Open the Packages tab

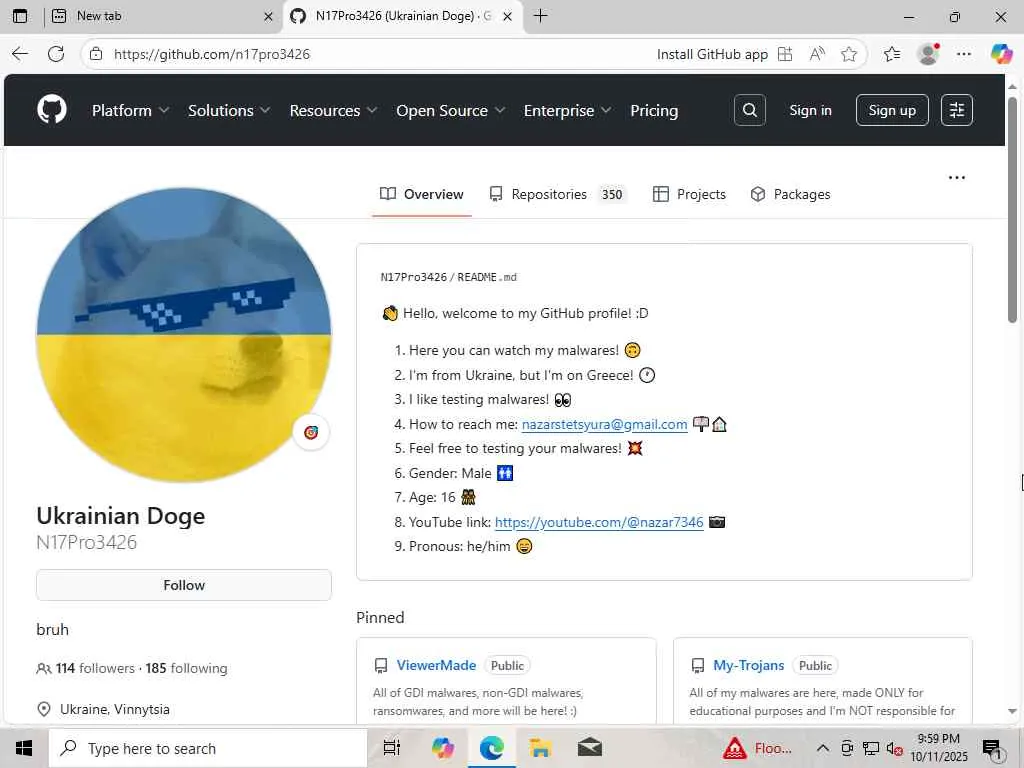[x=790, y=194]
